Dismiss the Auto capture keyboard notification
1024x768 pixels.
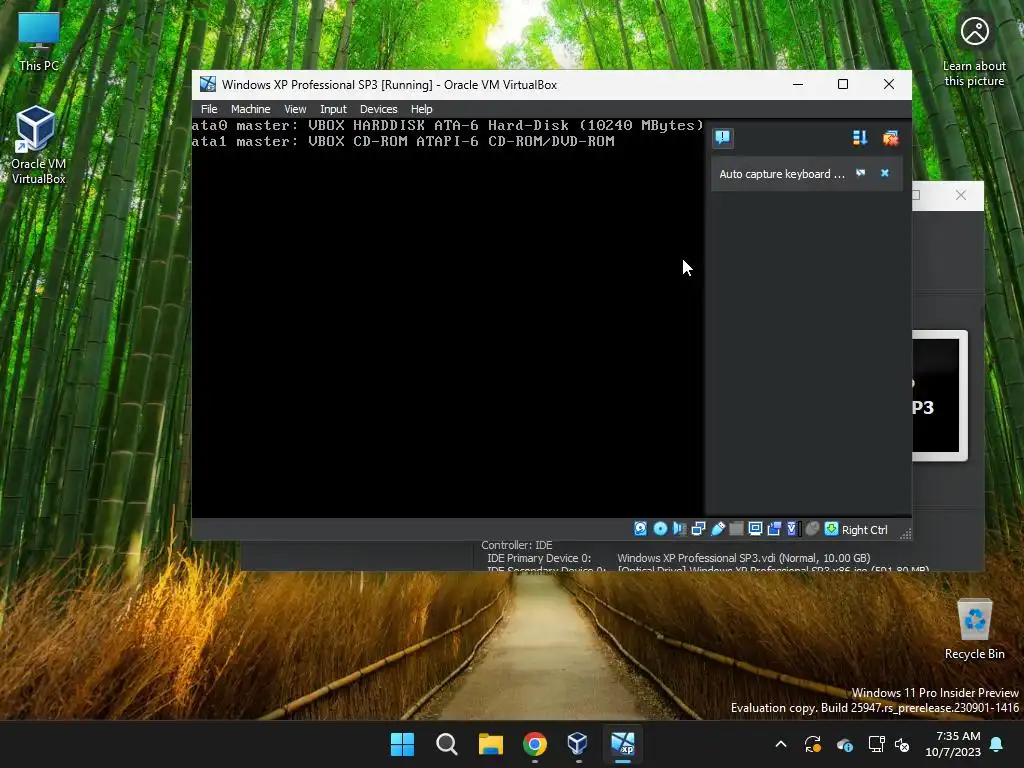tap(885, 173)
